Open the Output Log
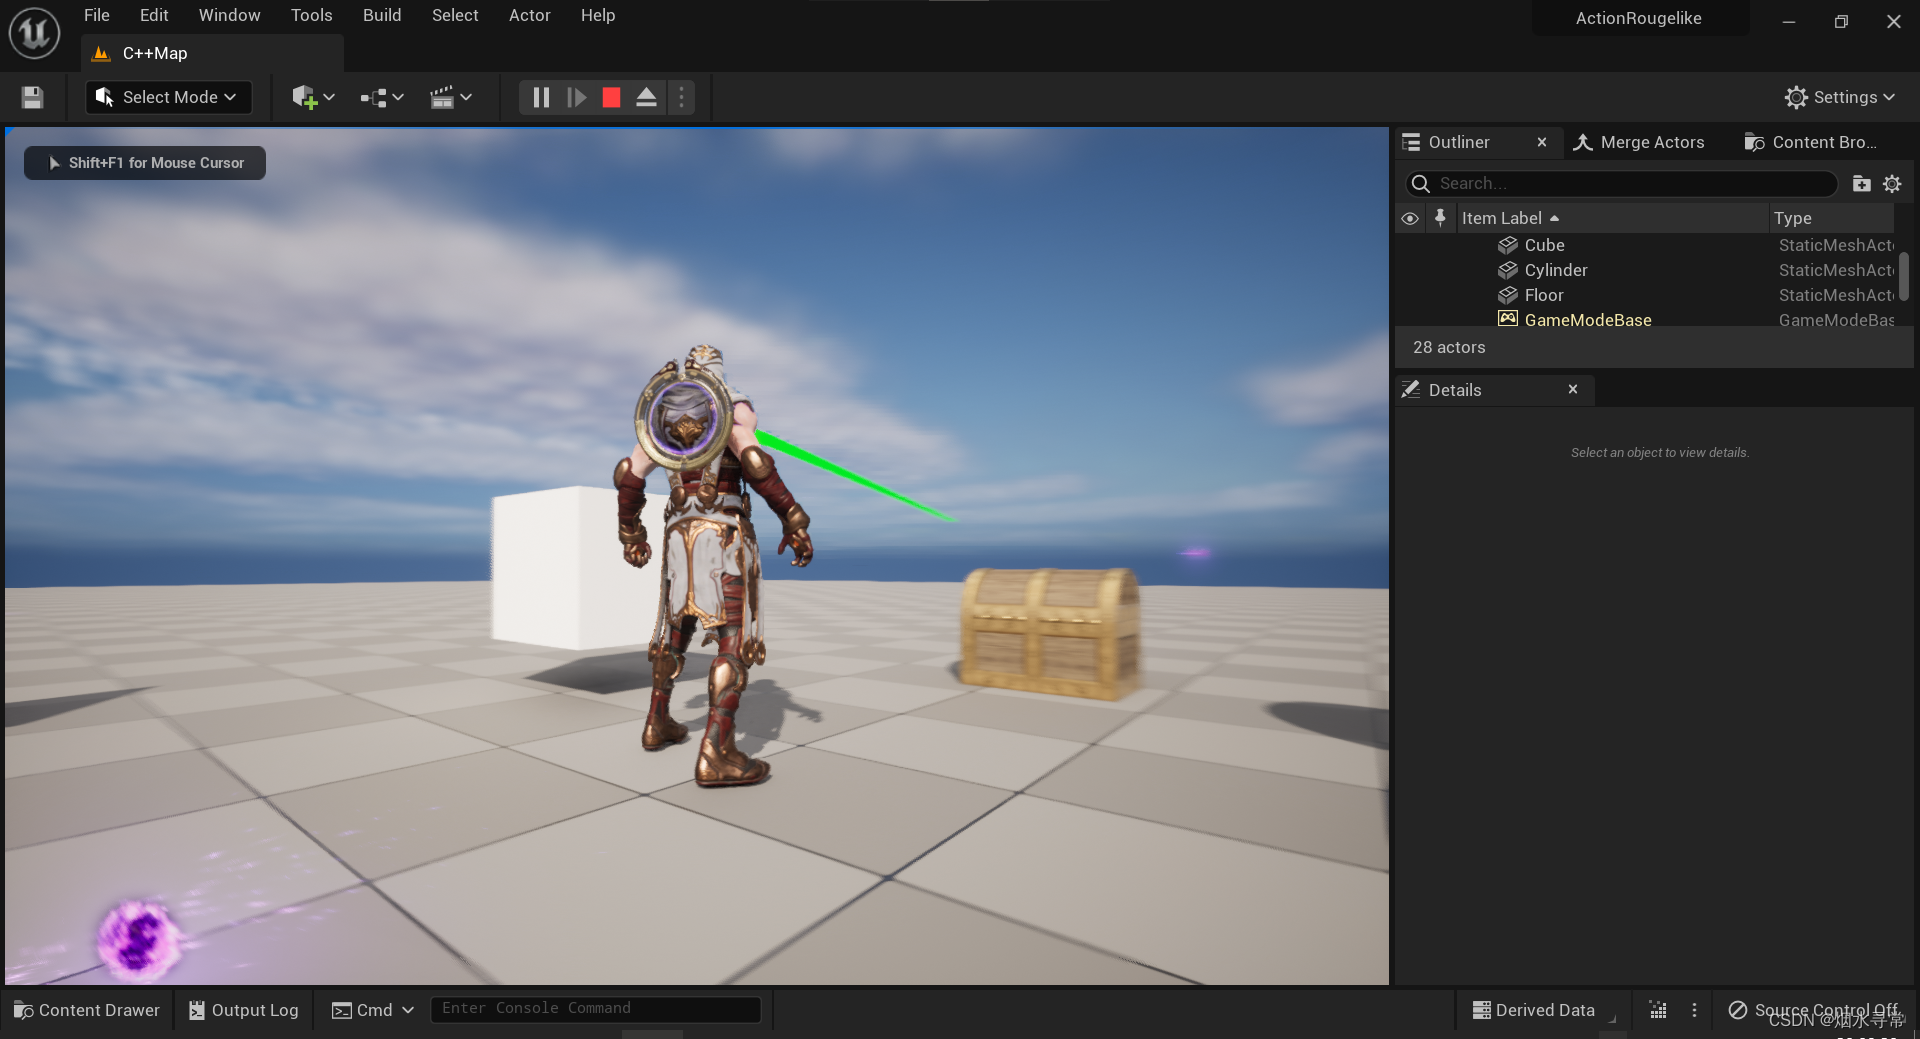Screen dimensions: 1920x1039 coord(243,1010)
